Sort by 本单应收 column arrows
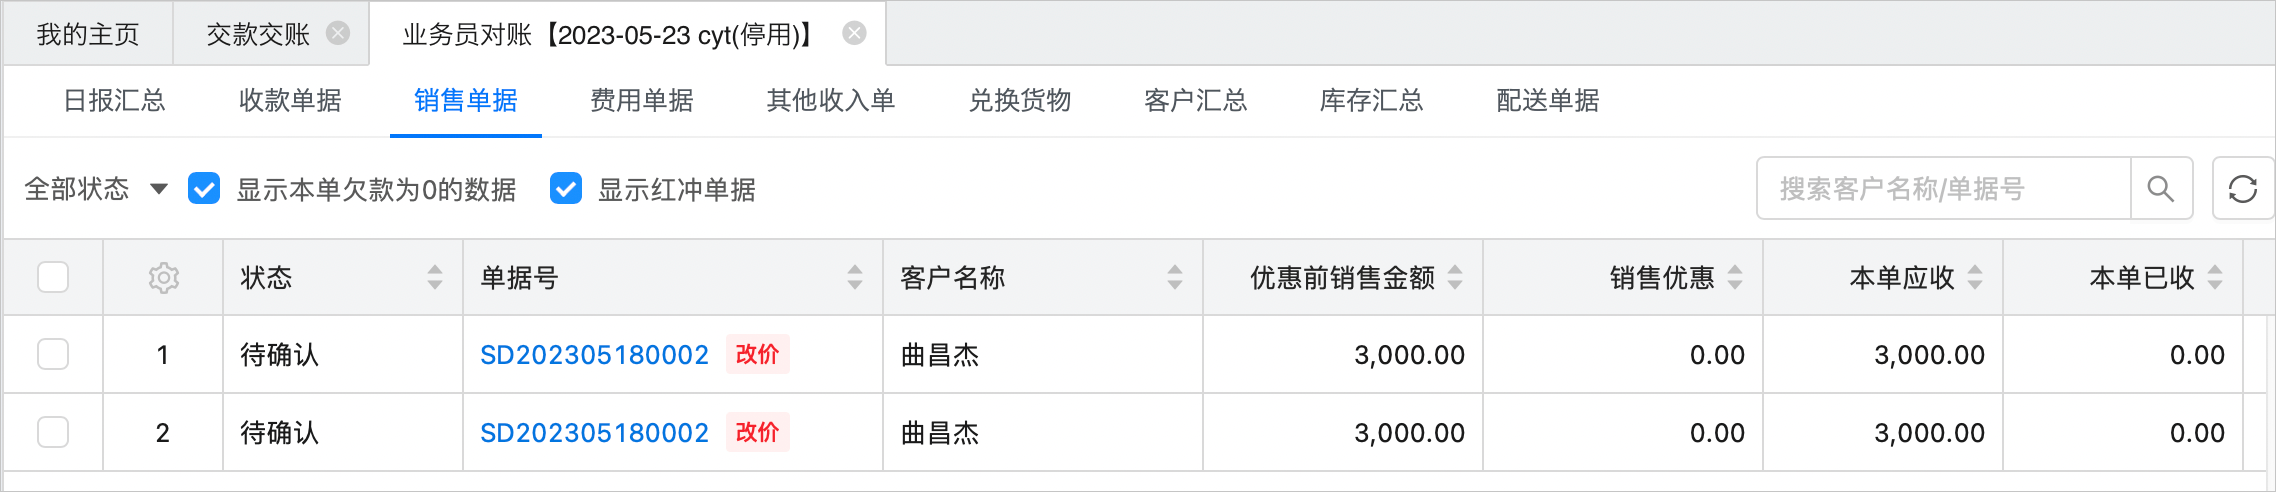2276x492 pixels. 1975,277
